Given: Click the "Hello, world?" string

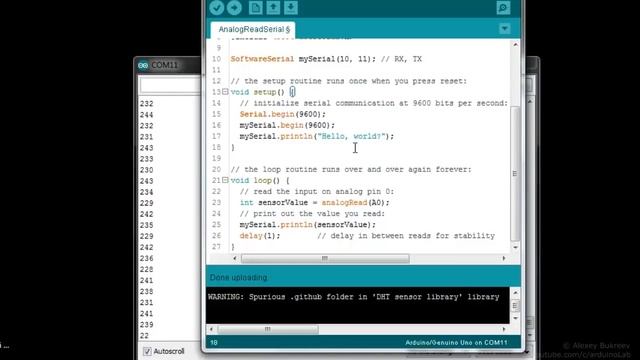Looking at the screenshot, I should coord(351,136).
